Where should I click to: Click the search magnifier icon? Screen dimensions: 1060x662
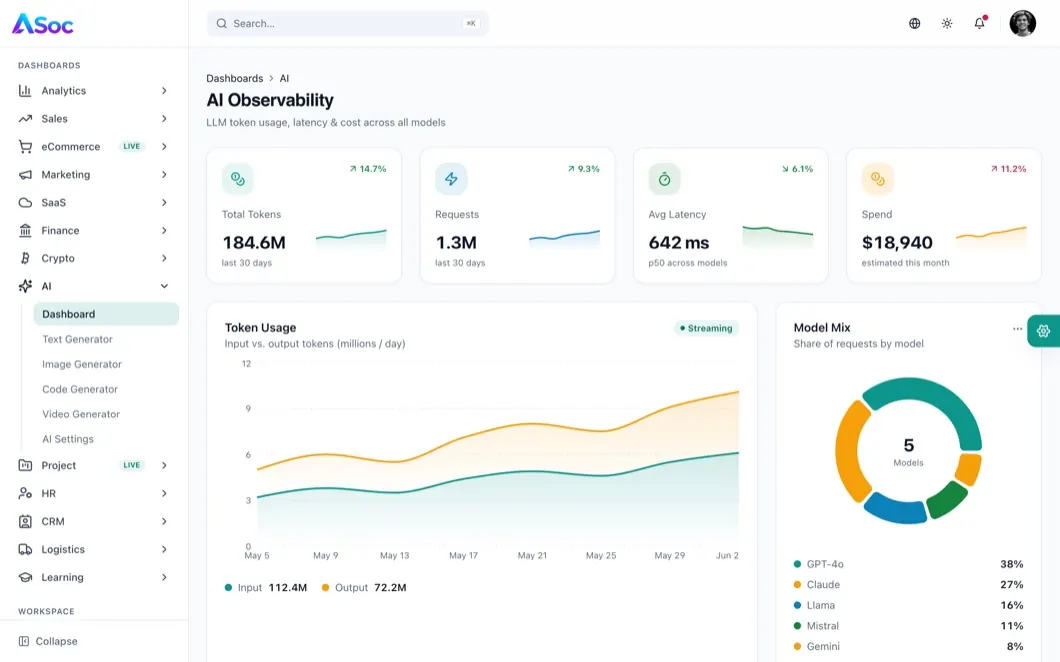pos(222,24)
